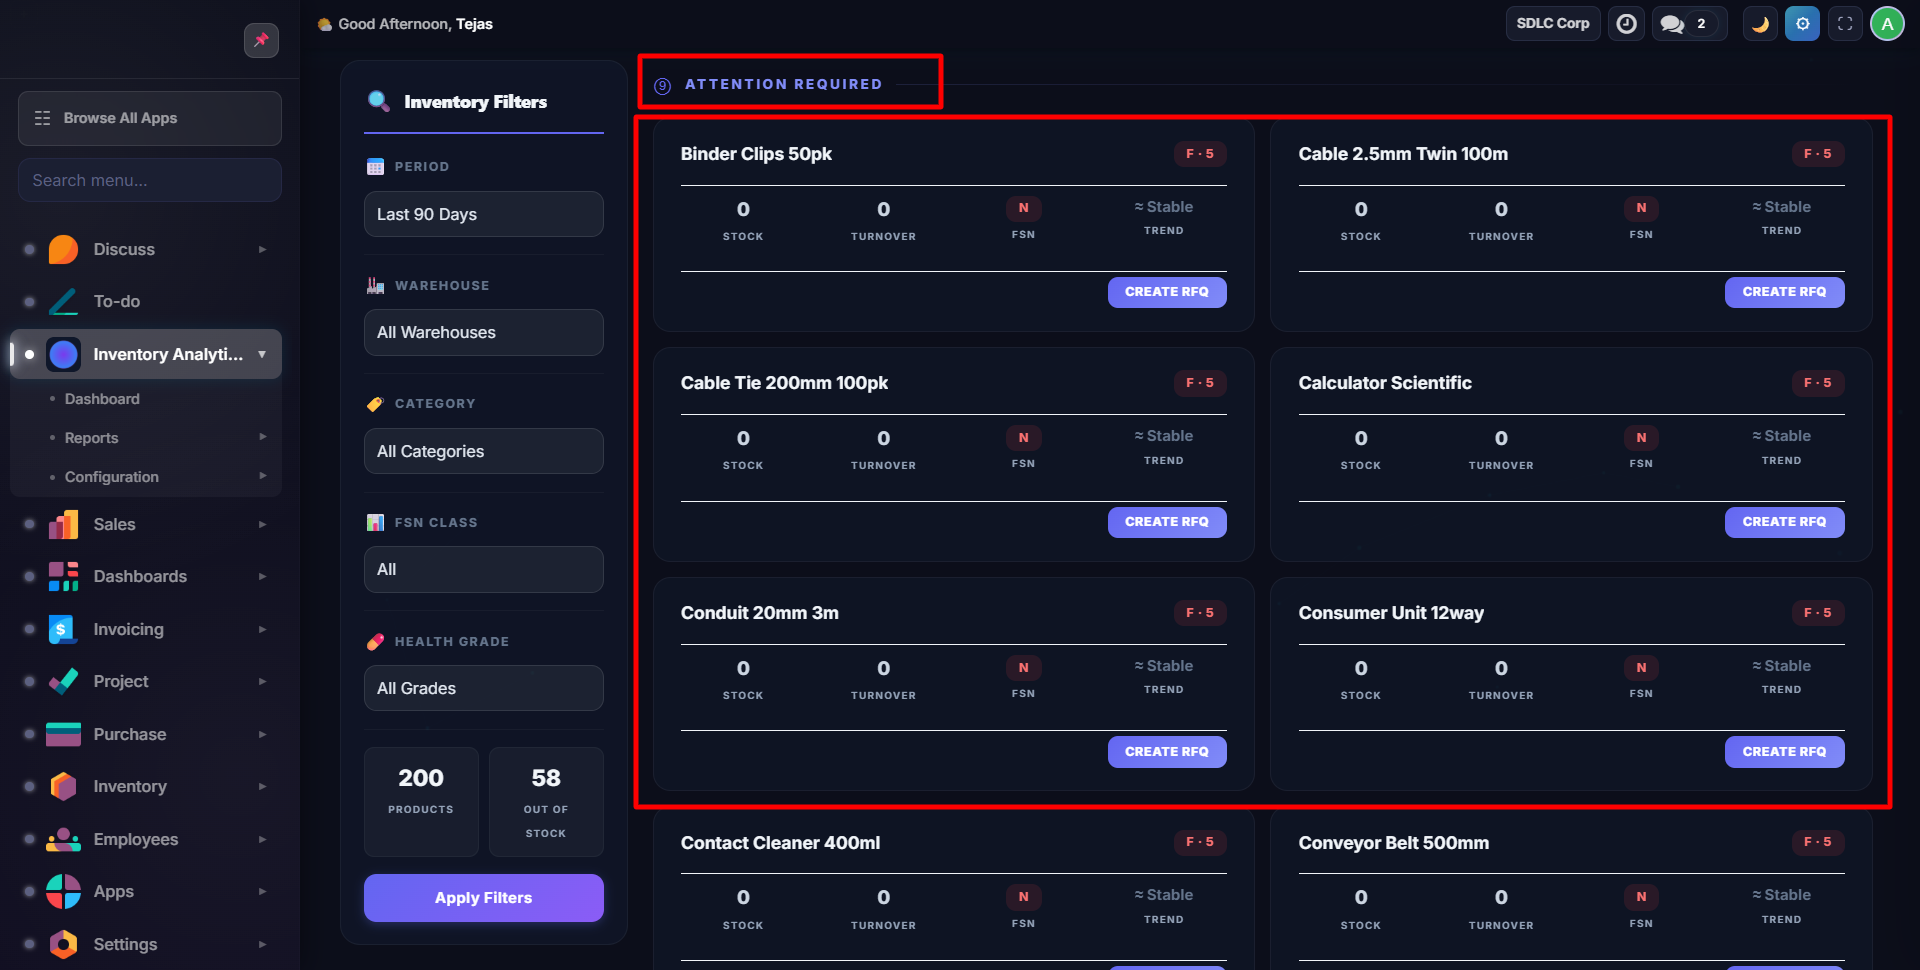The image size is (1920, 970).
Task: Open the Health Grade All Grades dropdown
Action: pyautogui.click(x=483, y=688)
